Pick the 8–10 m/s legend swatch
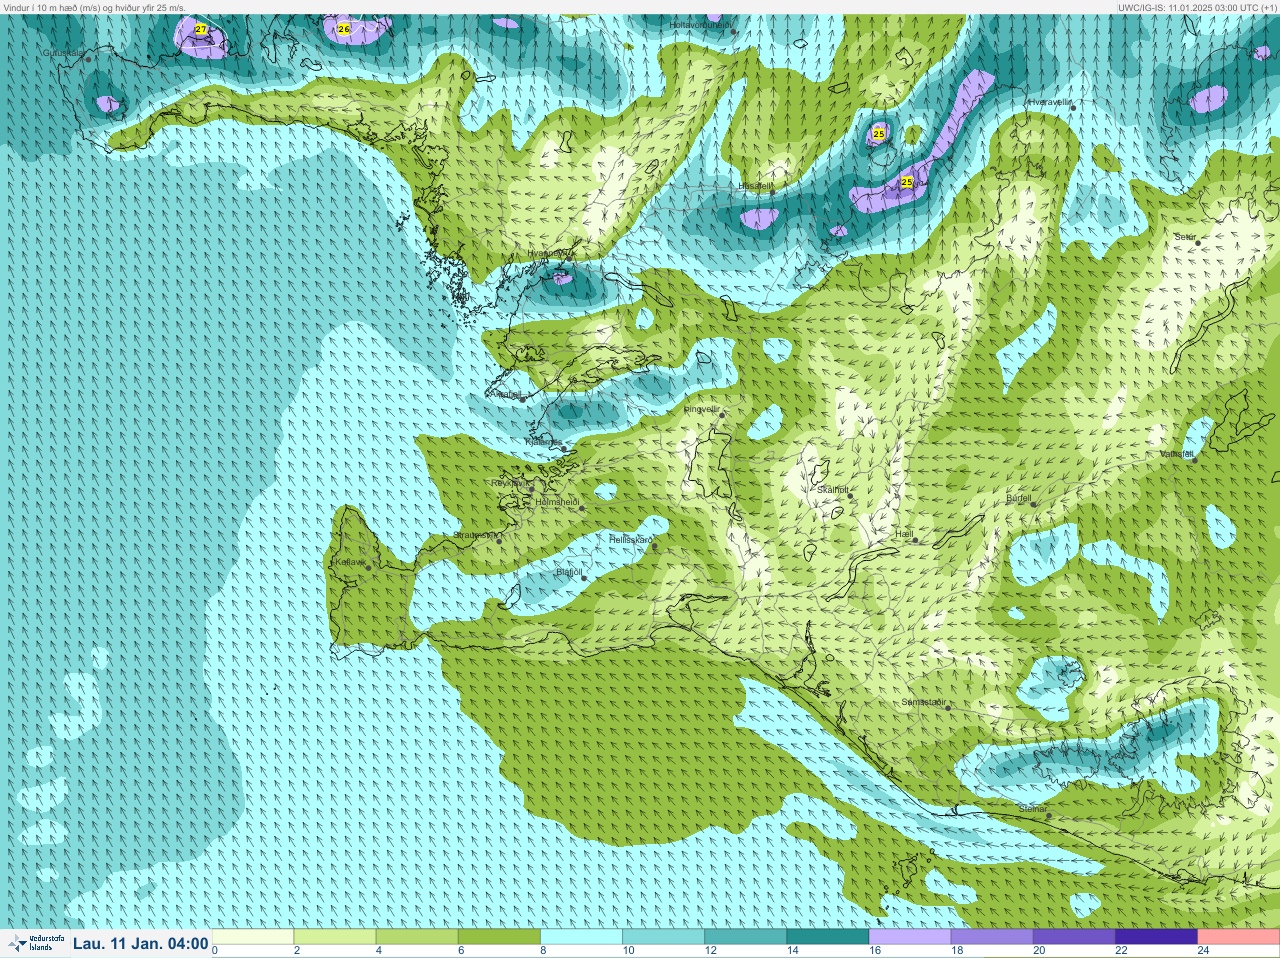Screen dimensions: 1280x958 coord(581,937)
